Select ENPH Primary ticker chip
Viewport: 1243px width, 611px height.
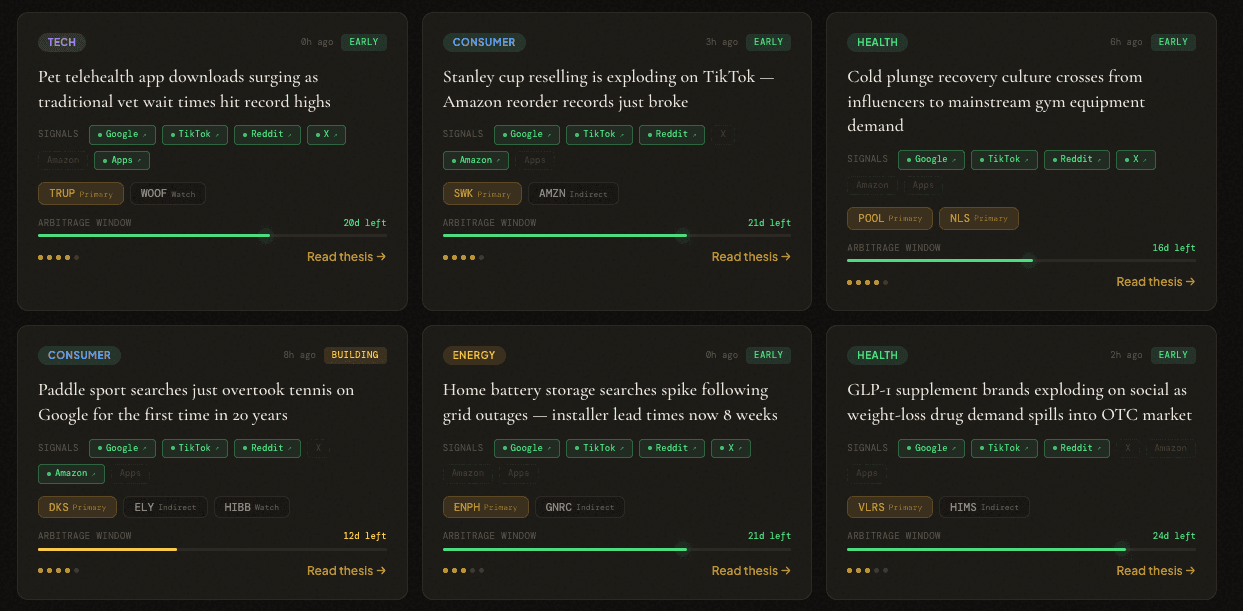coord(486,507)
